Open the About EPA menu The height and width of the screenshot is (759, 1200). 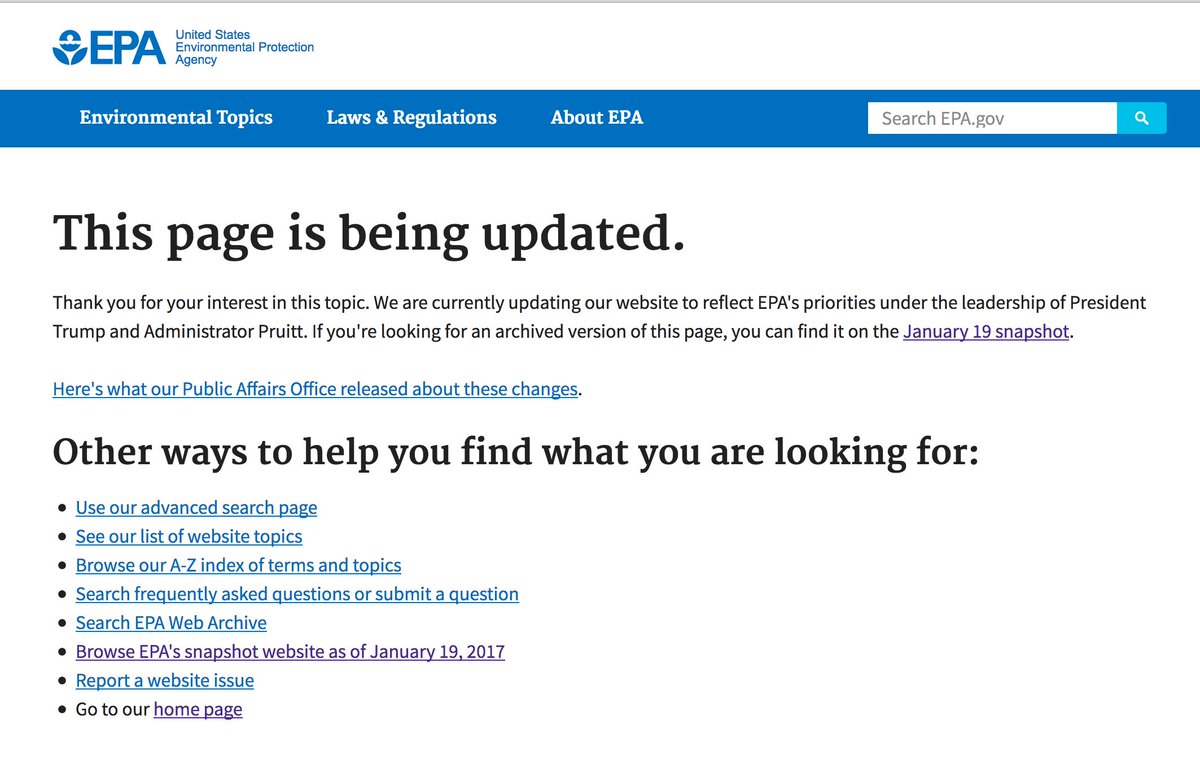pos(597,117)
